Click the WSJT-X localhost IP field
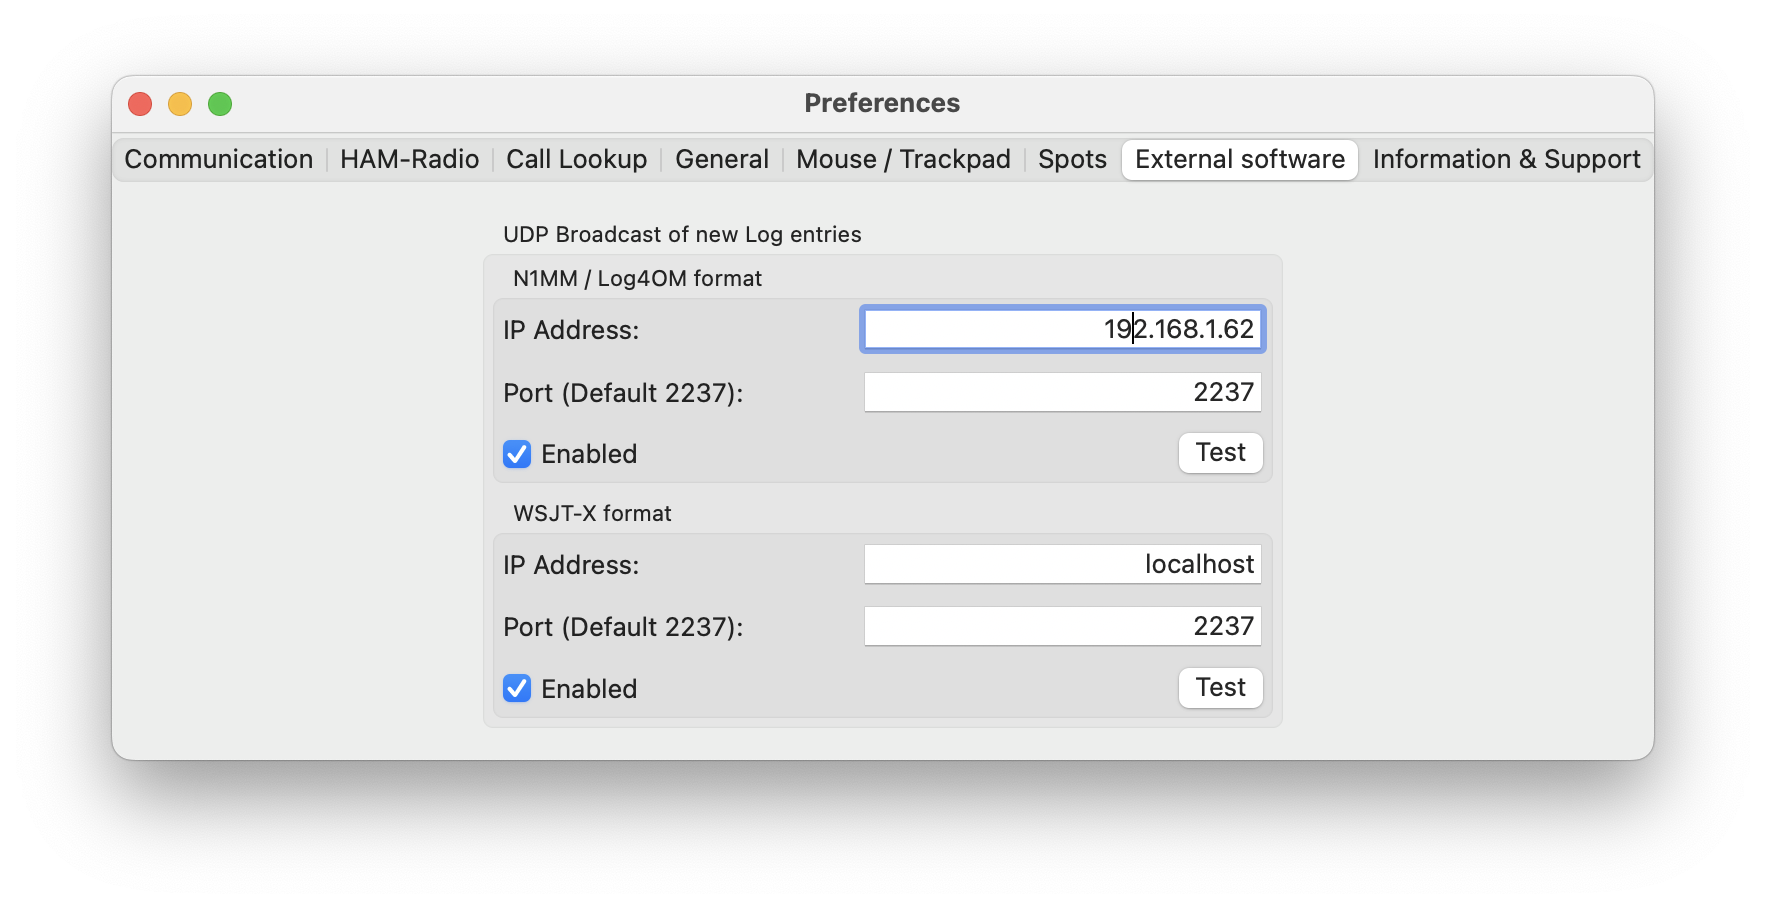1766x908 pixels. pyautogui.click(x=1062, y=564)
